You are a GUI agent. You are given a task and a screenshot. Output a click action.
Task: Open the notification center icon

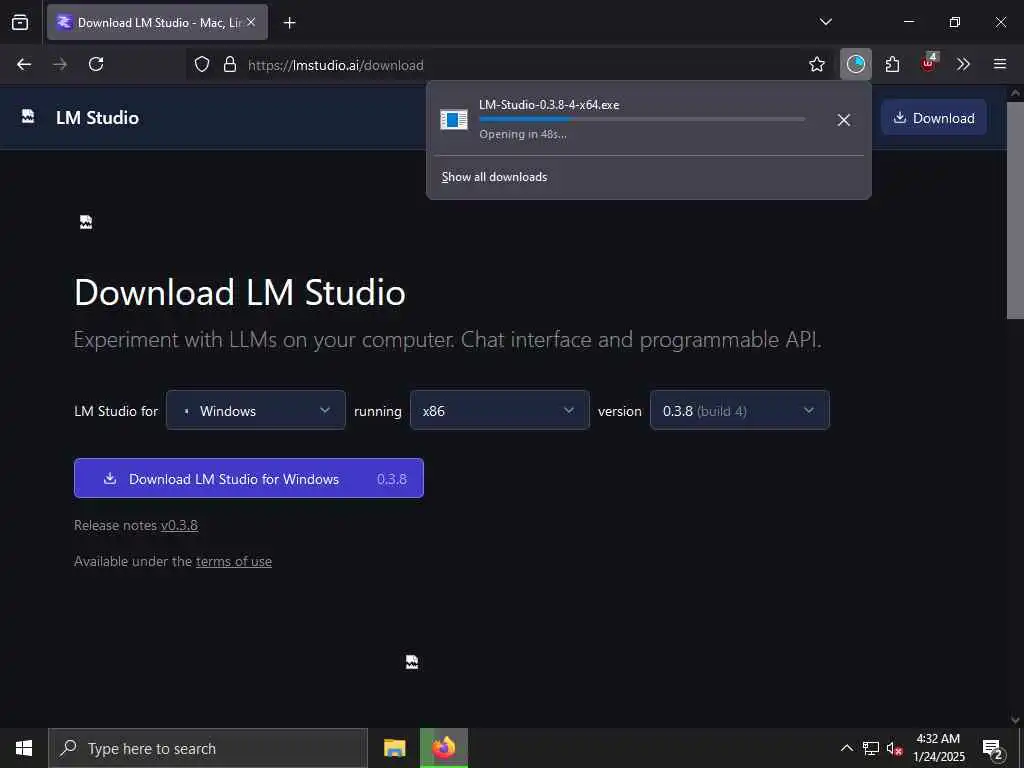992,748
